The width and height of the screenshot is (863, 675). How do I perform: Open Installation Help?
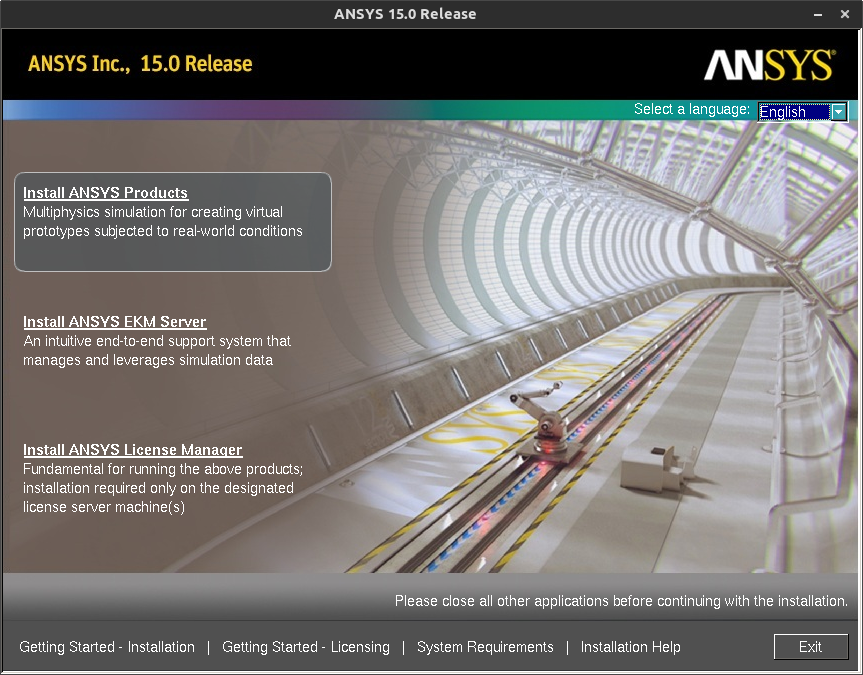point(630,647)
